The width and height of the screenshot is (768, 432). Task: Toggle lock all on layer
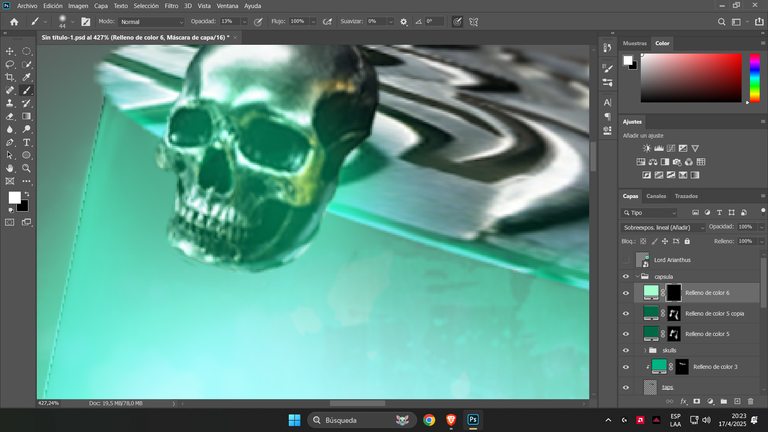point(687,241)
